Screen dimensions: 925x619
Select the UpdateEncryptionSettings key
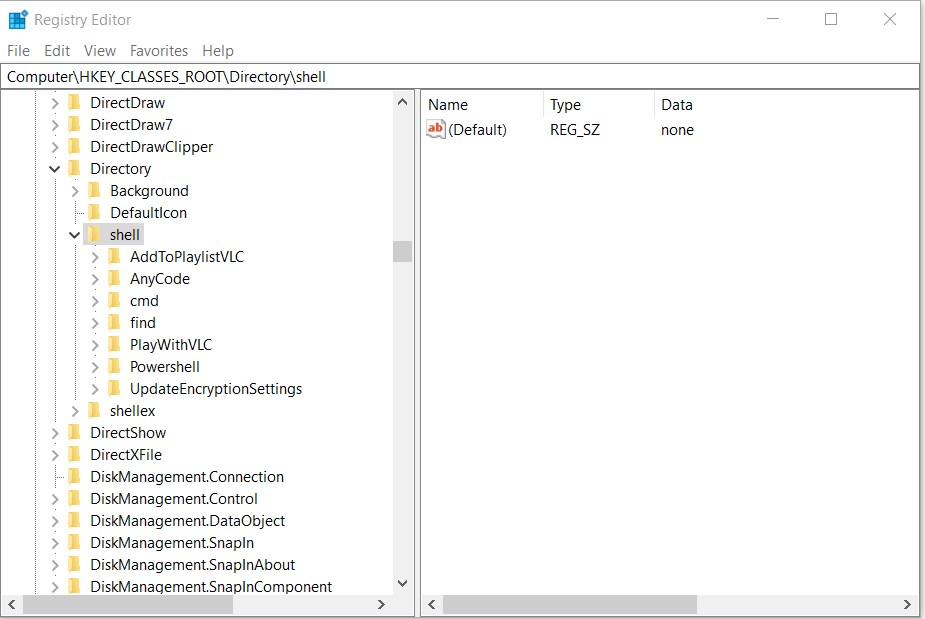tap(215, 389)
